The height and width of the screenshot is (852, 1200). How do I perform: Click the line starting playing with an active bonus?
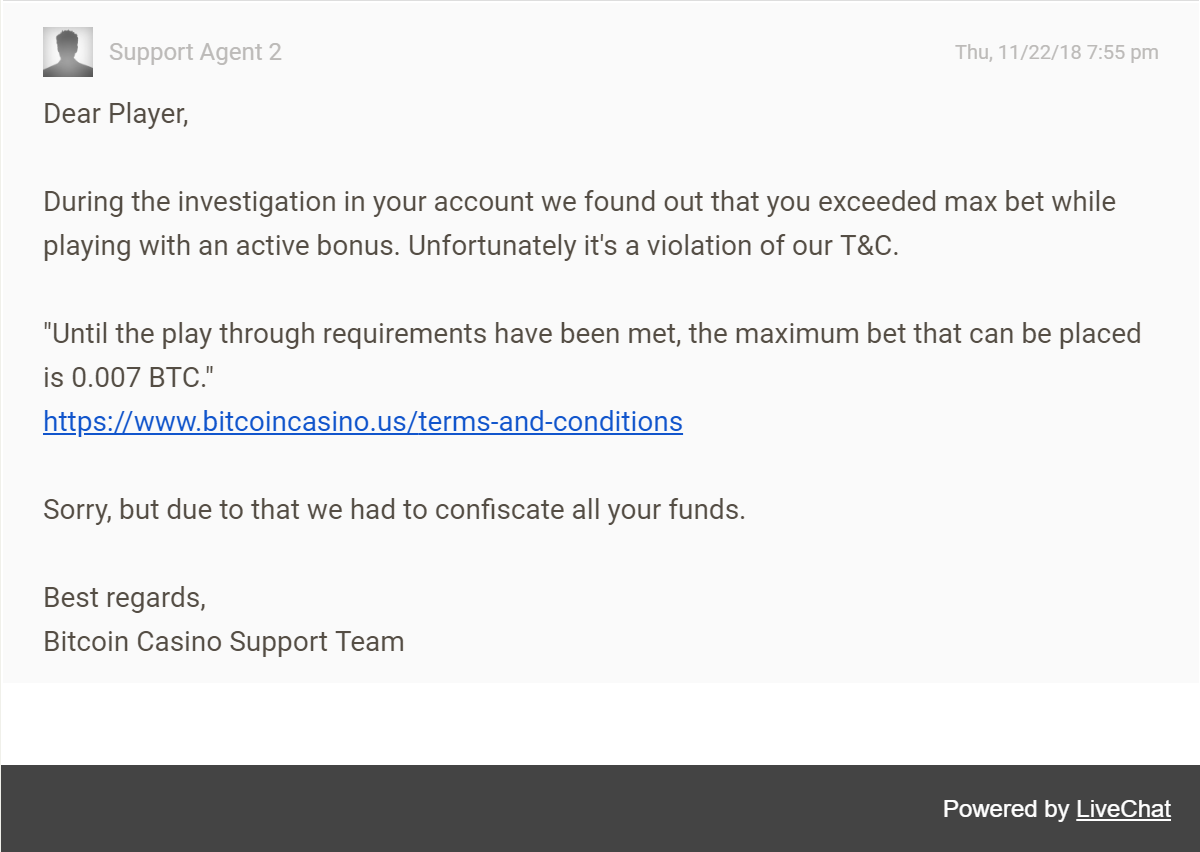pos(471,246)
